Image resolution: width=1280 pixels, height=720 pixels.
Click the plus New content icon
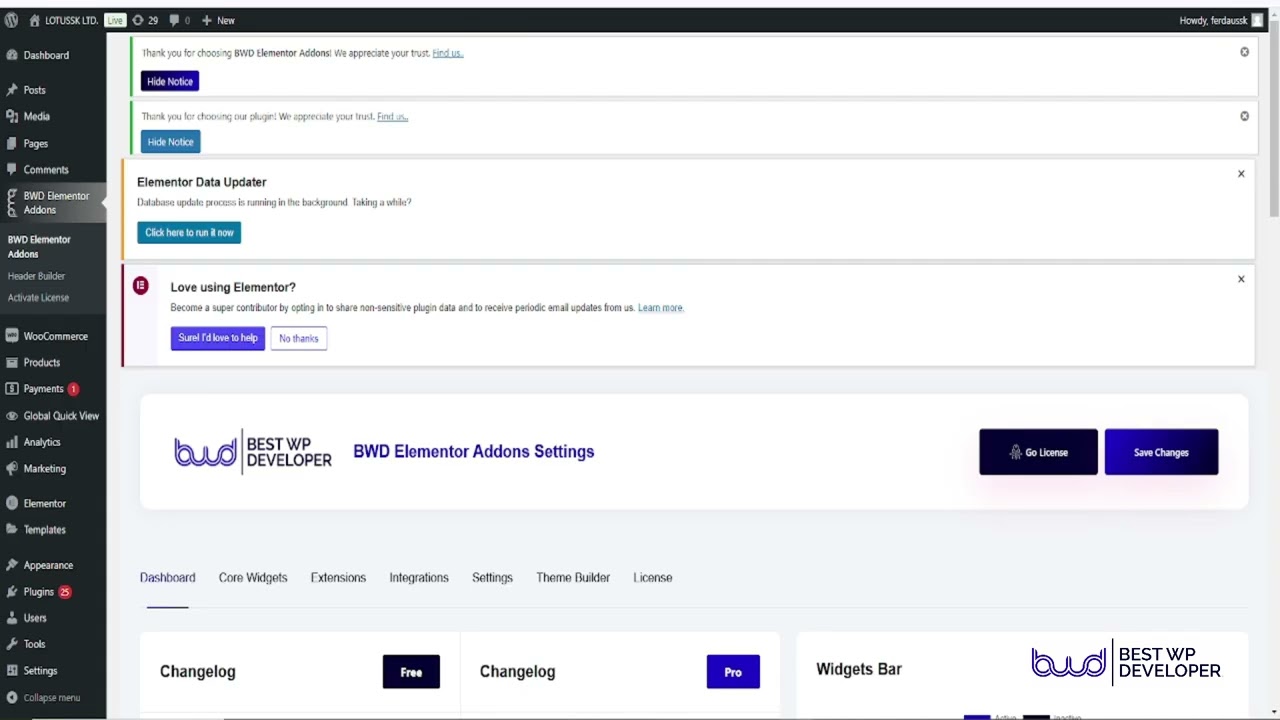click(206, 20)
